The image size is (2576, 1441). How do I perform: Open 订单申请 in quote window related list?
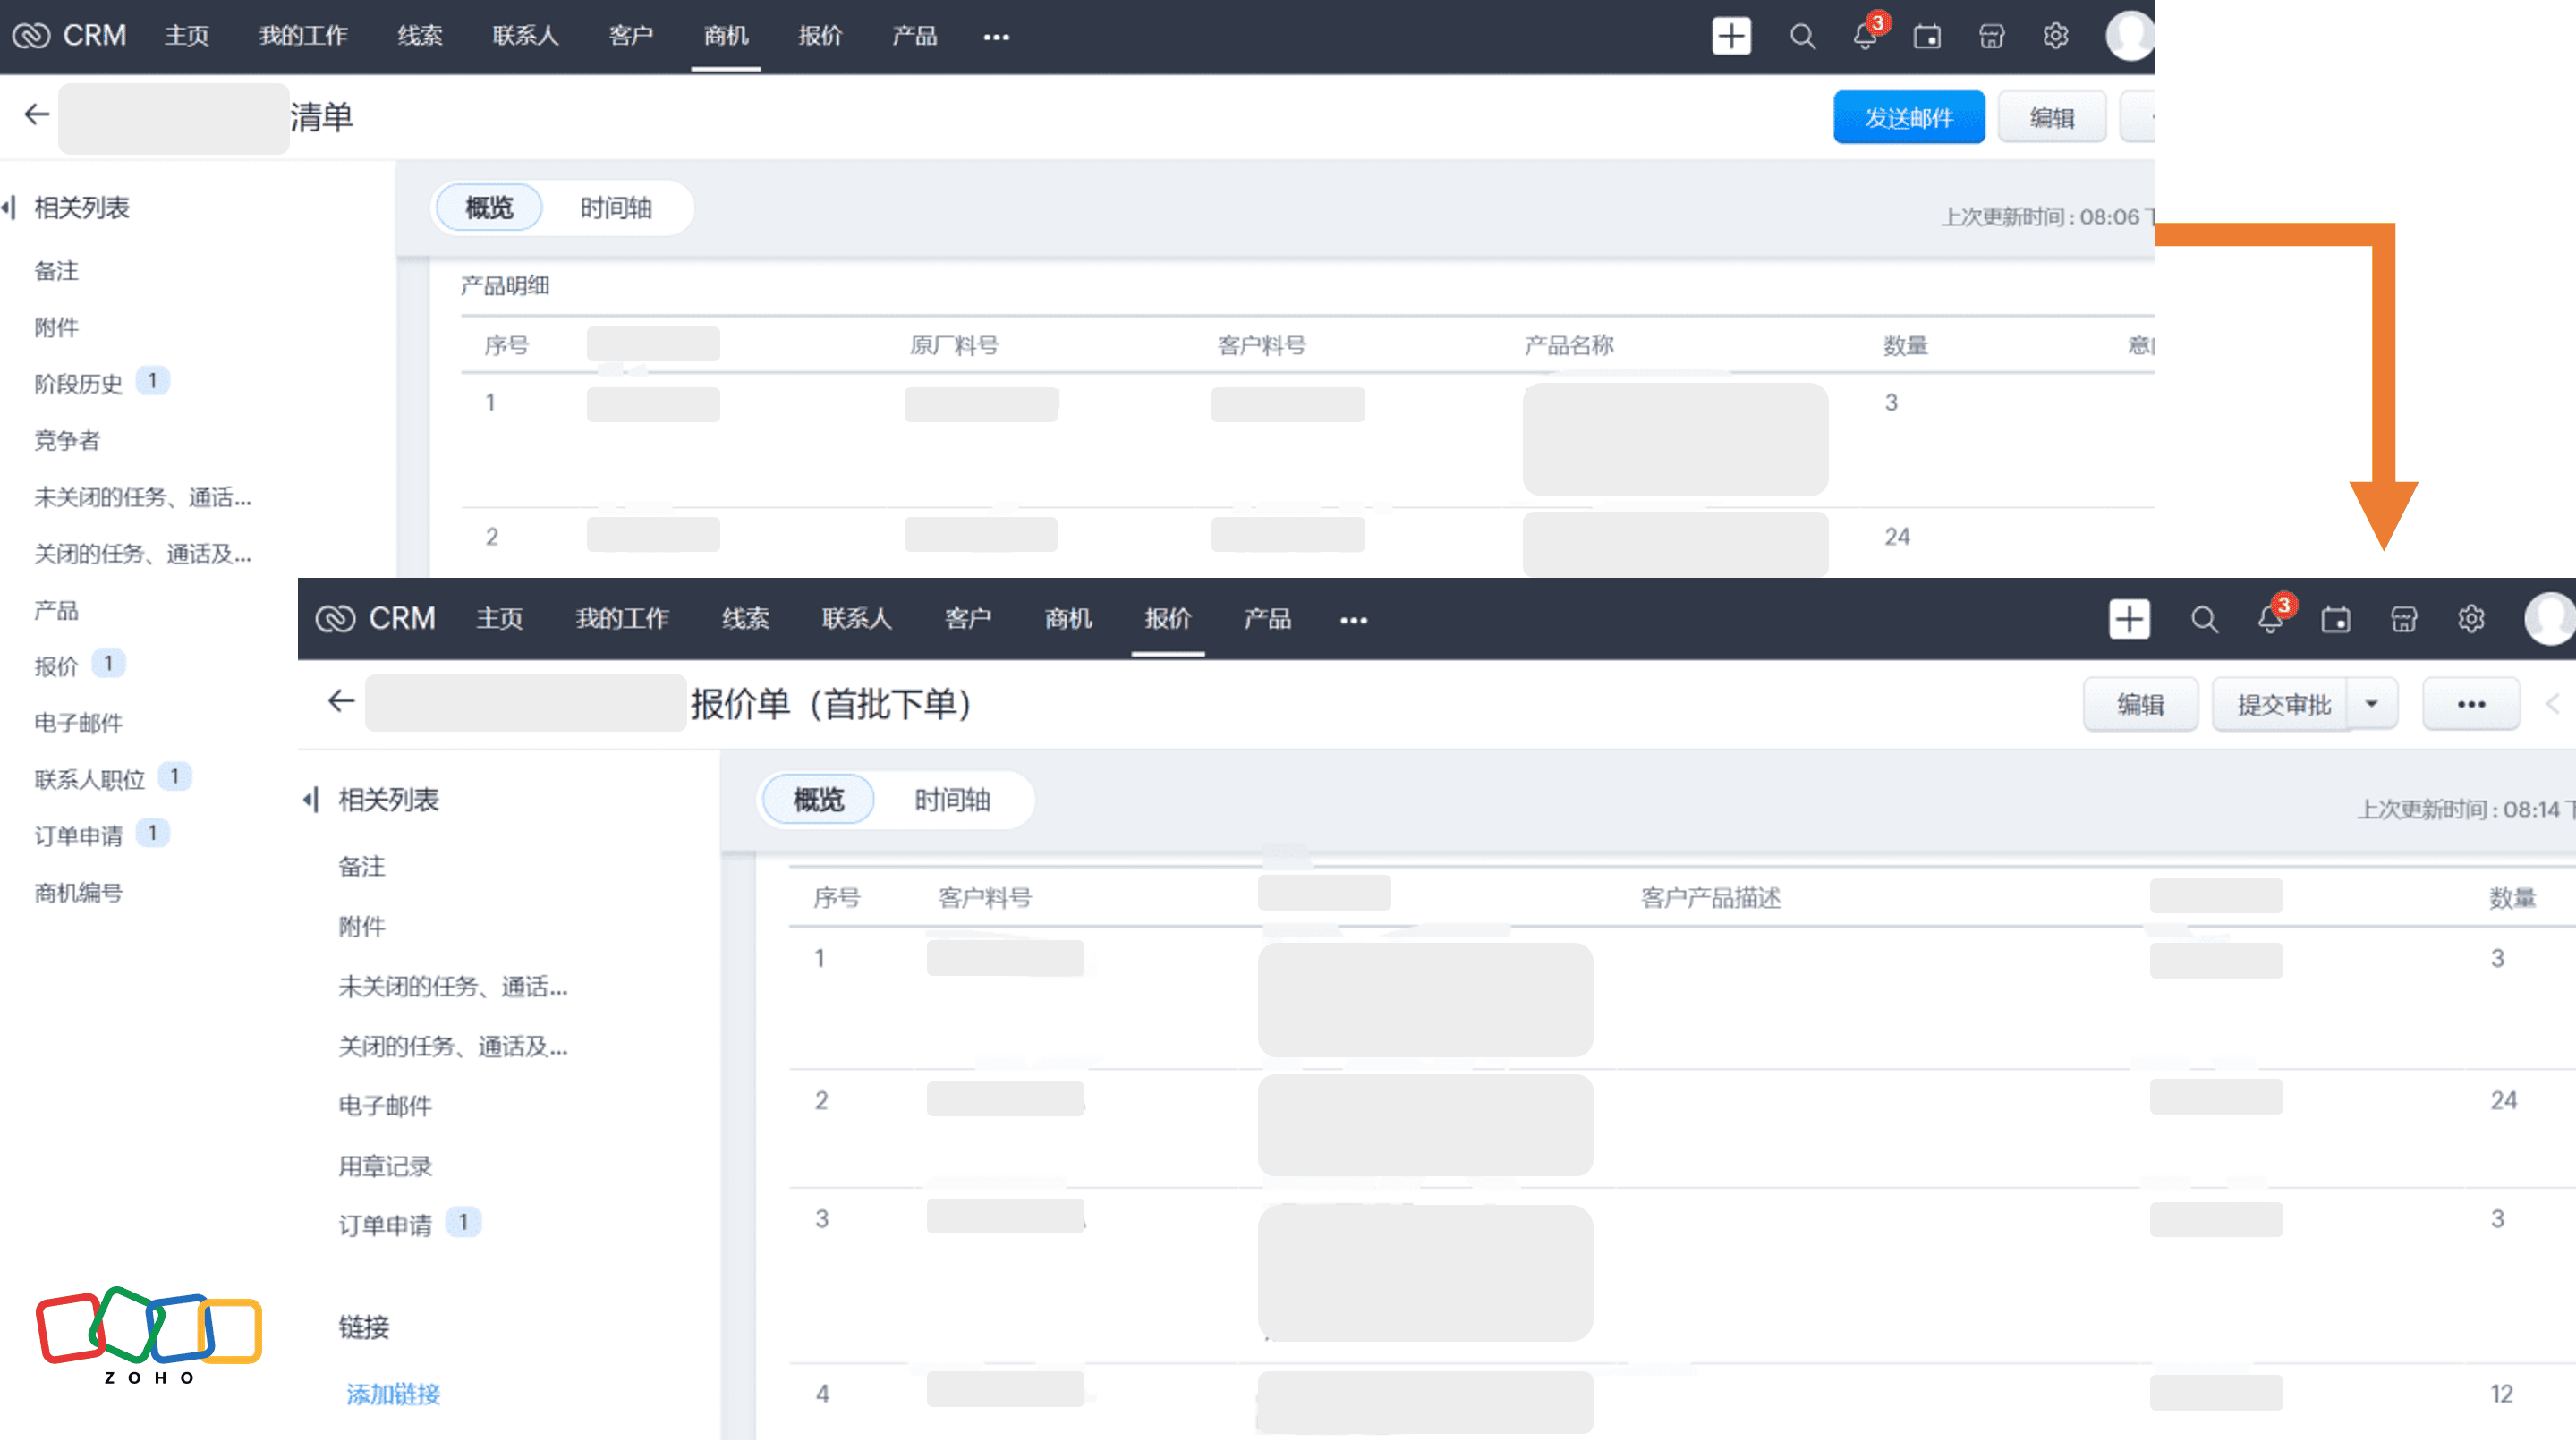[385, 1226]
